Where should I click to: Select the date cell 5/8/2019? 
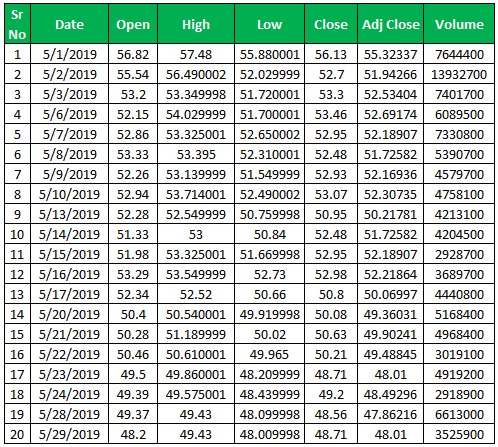click(69, 154)
